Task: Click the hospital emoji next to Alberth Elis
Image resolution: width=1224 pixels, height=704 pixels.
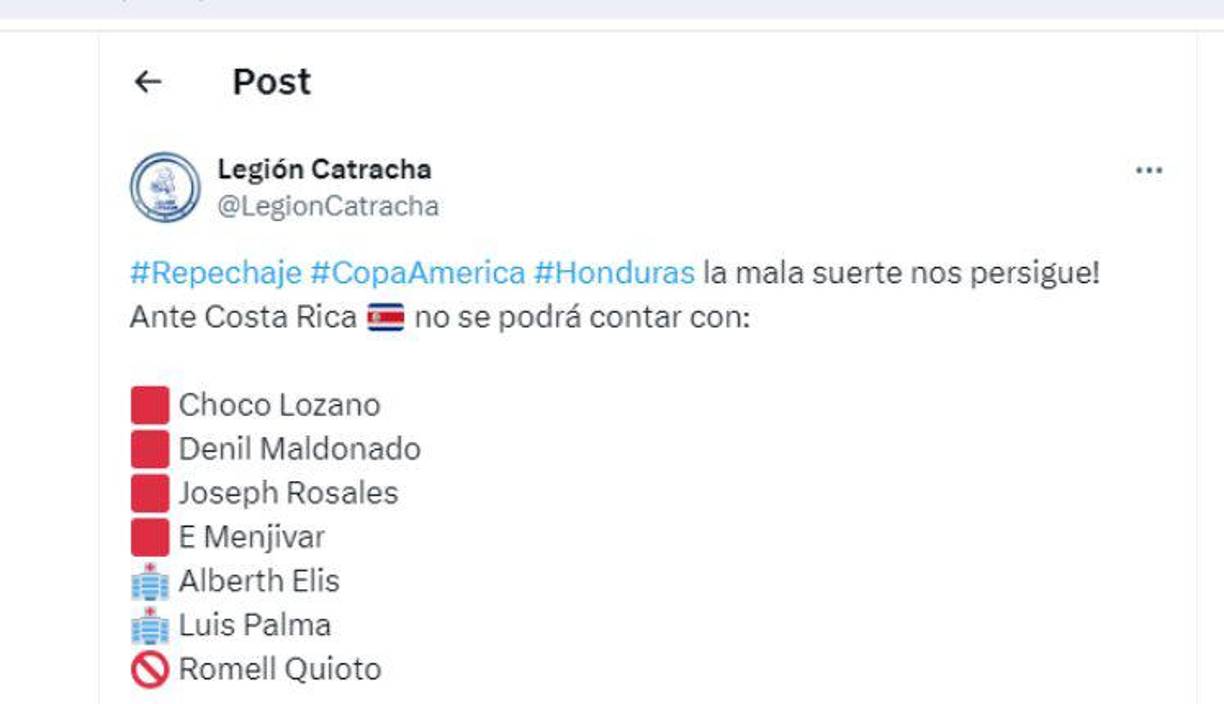Action: (x=150, y=580)
